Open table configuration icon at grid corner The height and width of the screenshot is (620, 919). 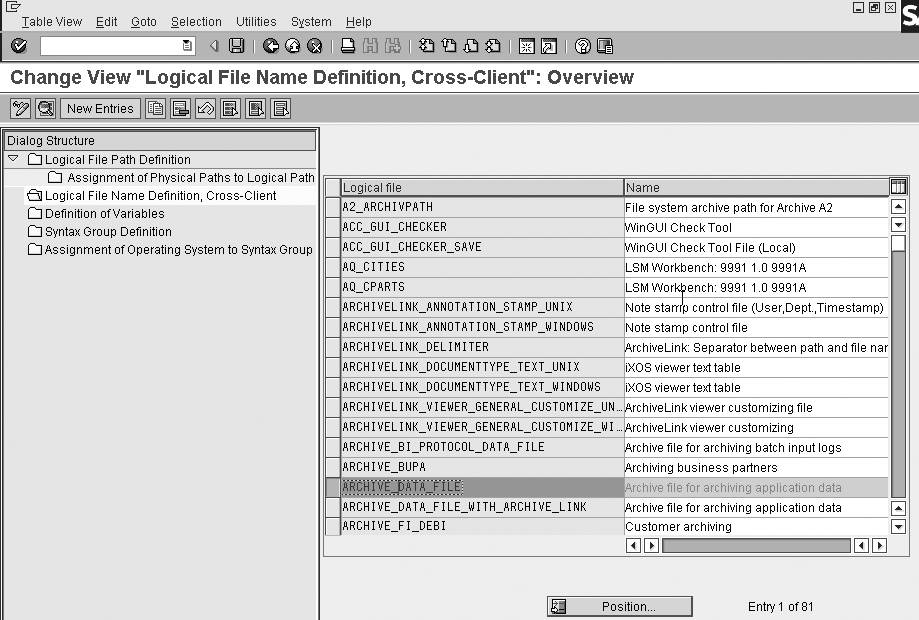tap(898, 187)
